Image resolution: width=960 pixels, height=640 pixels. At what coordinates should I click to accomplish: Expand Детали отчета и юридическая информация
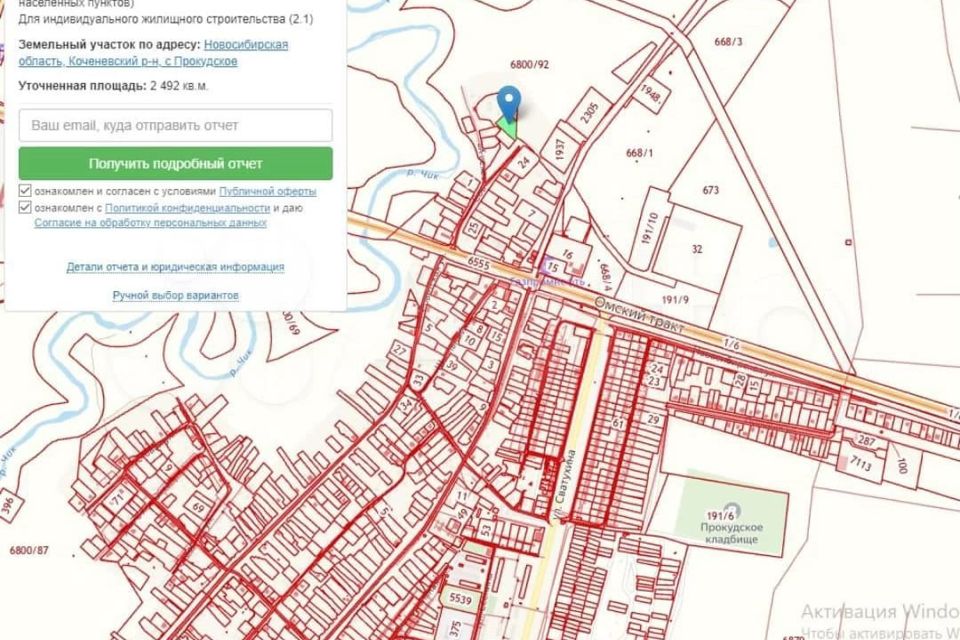[175, 267]
